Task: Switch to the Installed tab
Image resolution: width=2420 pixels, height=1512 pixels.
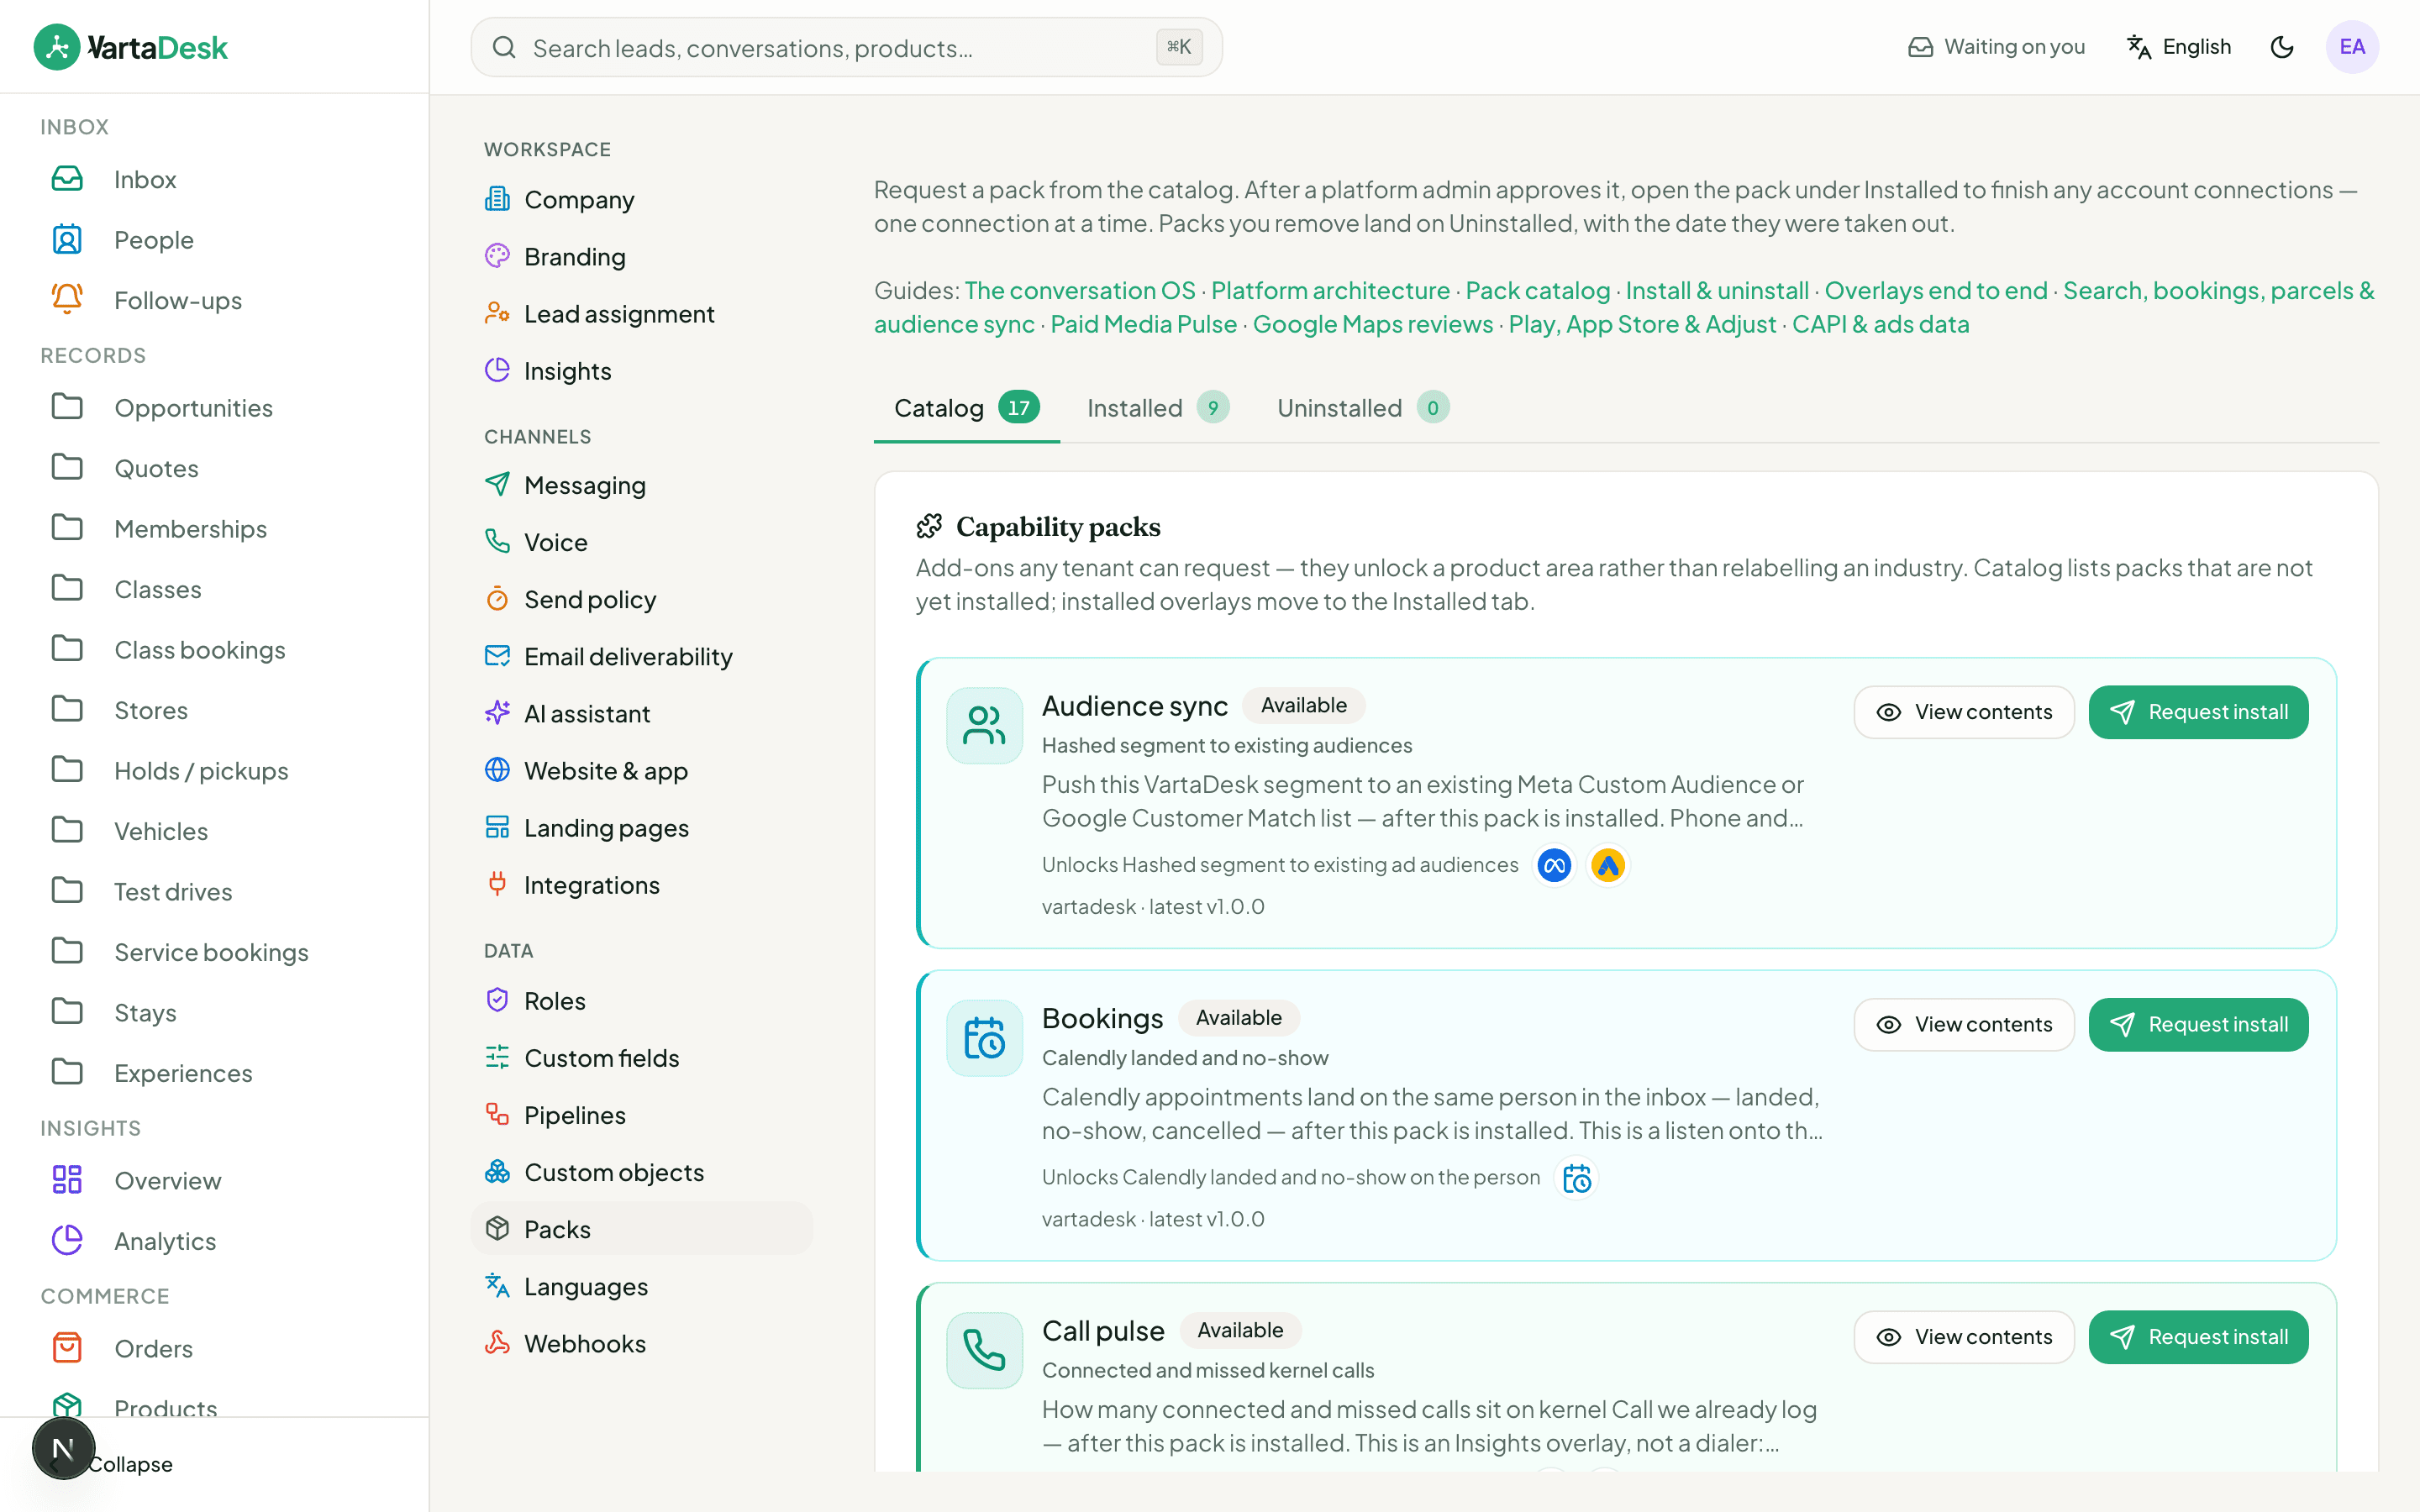Action: tap(1158, 408)
